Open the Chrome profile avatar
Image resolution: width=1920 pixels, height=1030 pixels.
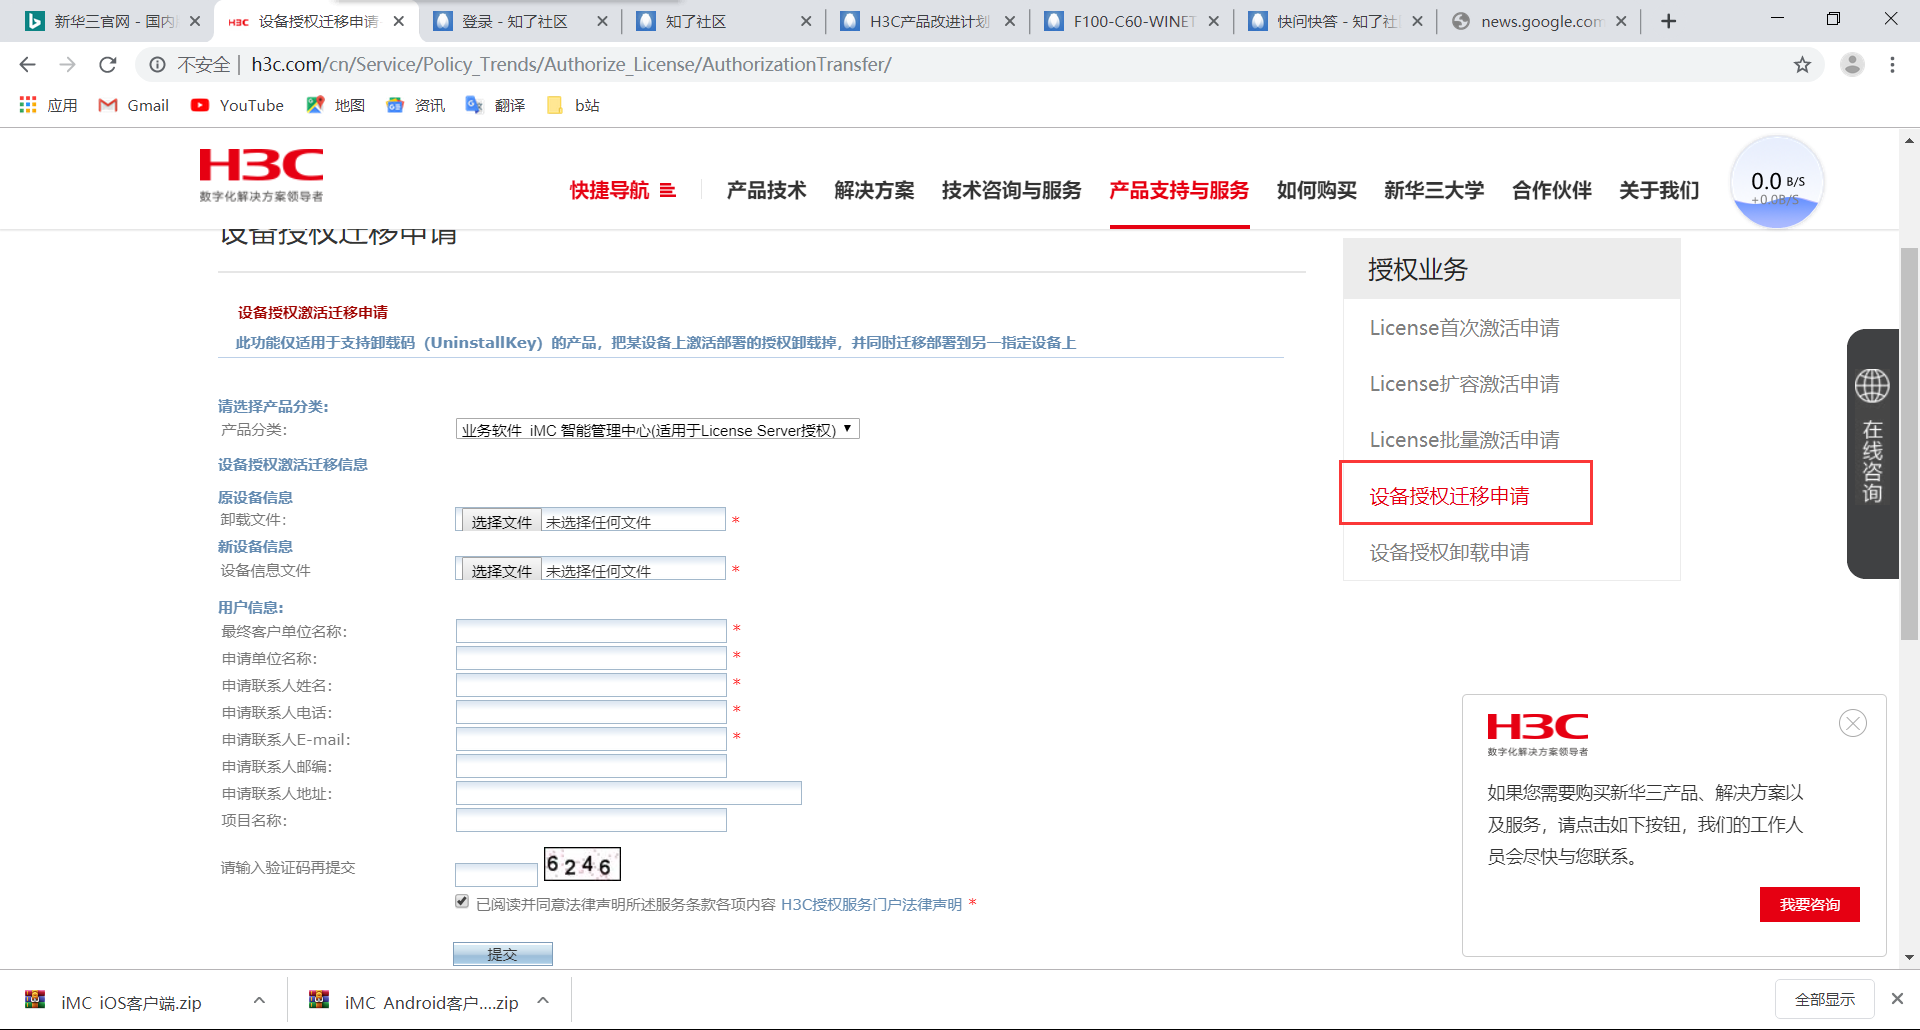click(1852, 65)
